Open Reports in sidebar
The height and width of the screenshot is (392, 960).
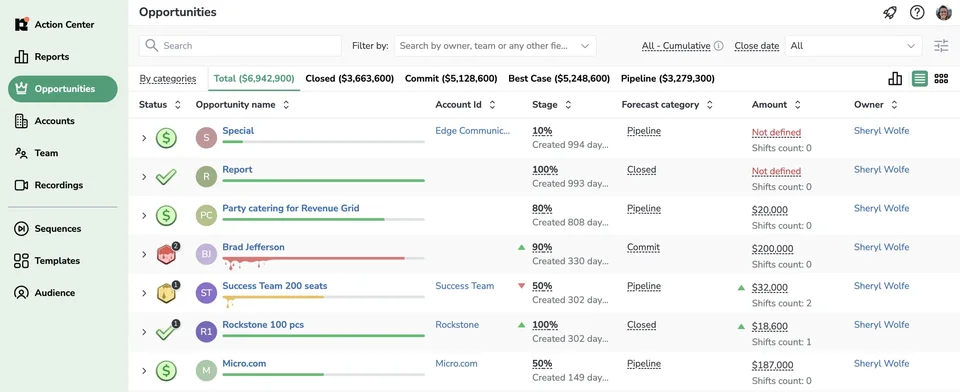click(42, 57)
